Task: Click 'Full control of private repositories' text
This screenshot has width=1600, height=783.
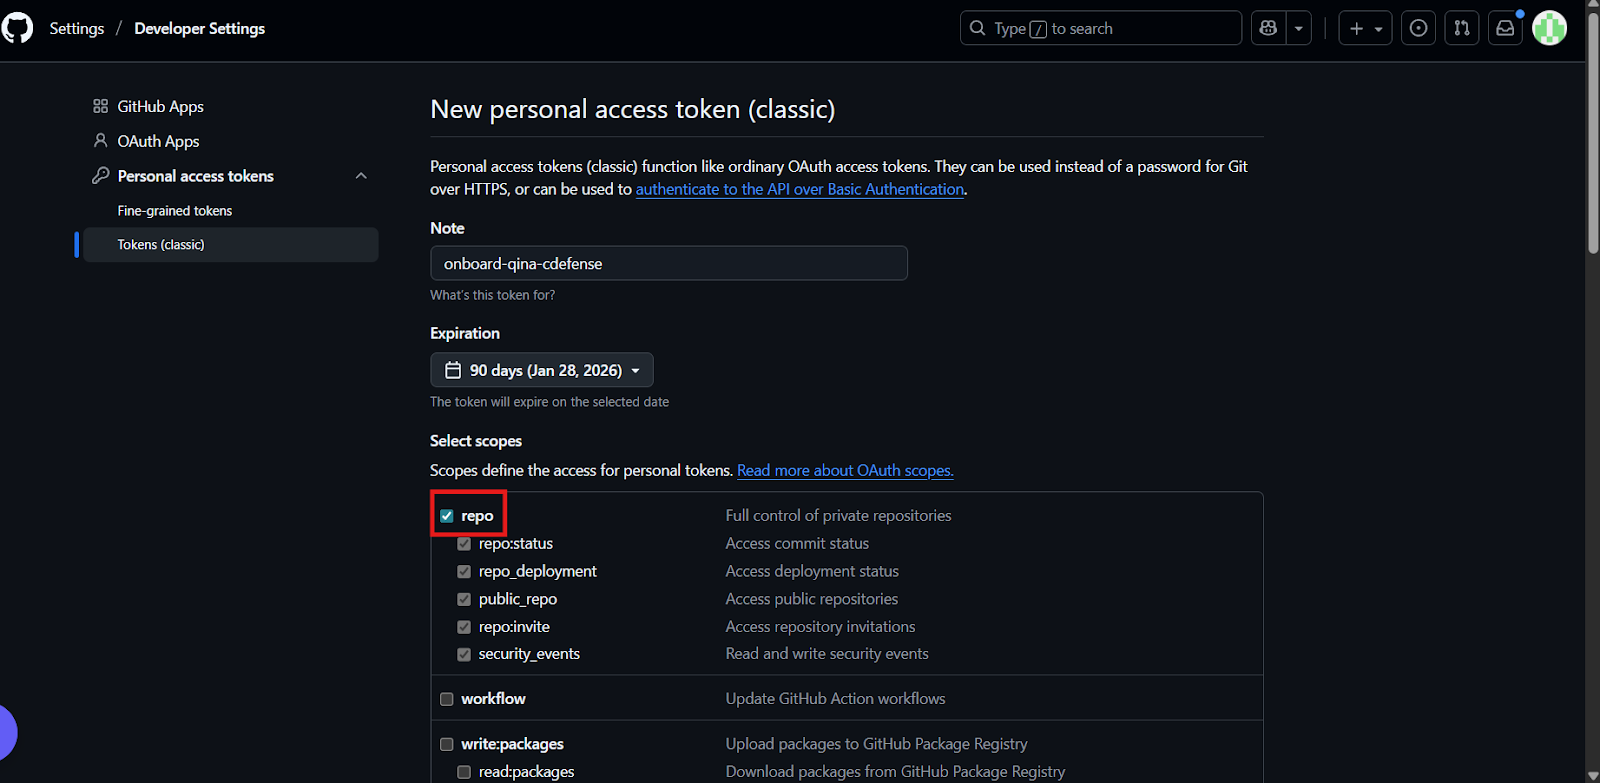Action: [x=838, y=516]
